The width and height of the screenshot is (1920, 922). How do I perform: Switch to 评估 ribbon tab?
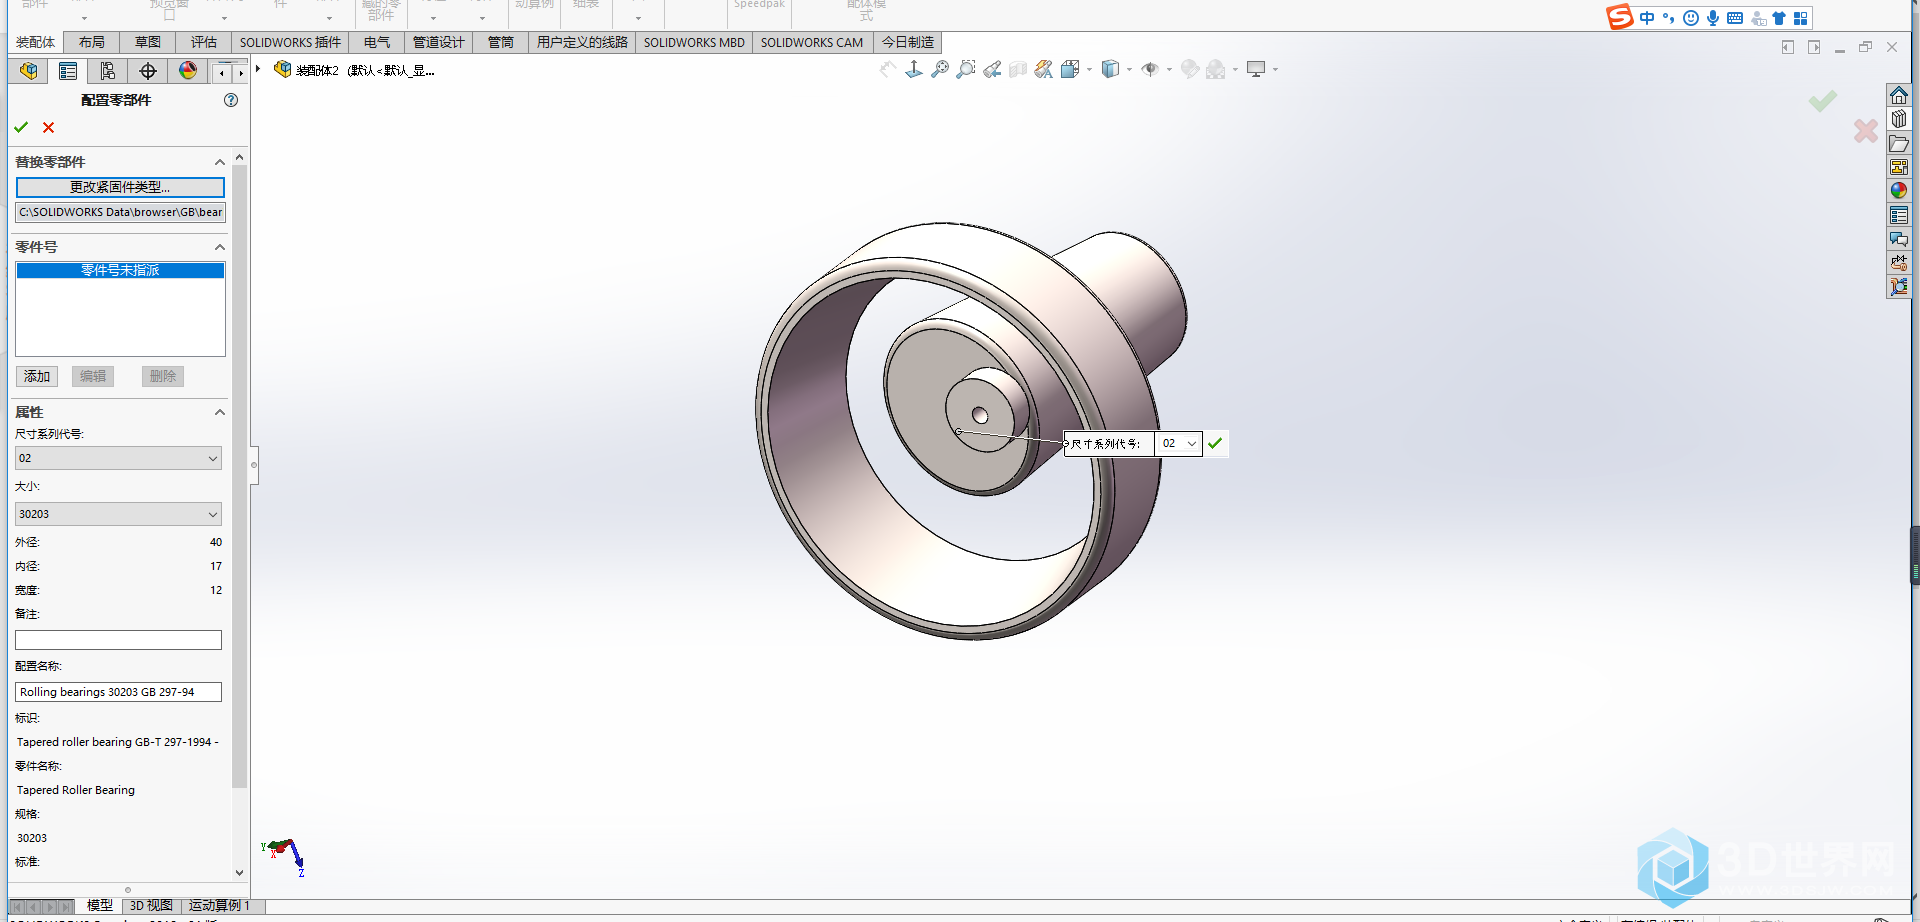(x=204, y=42)
